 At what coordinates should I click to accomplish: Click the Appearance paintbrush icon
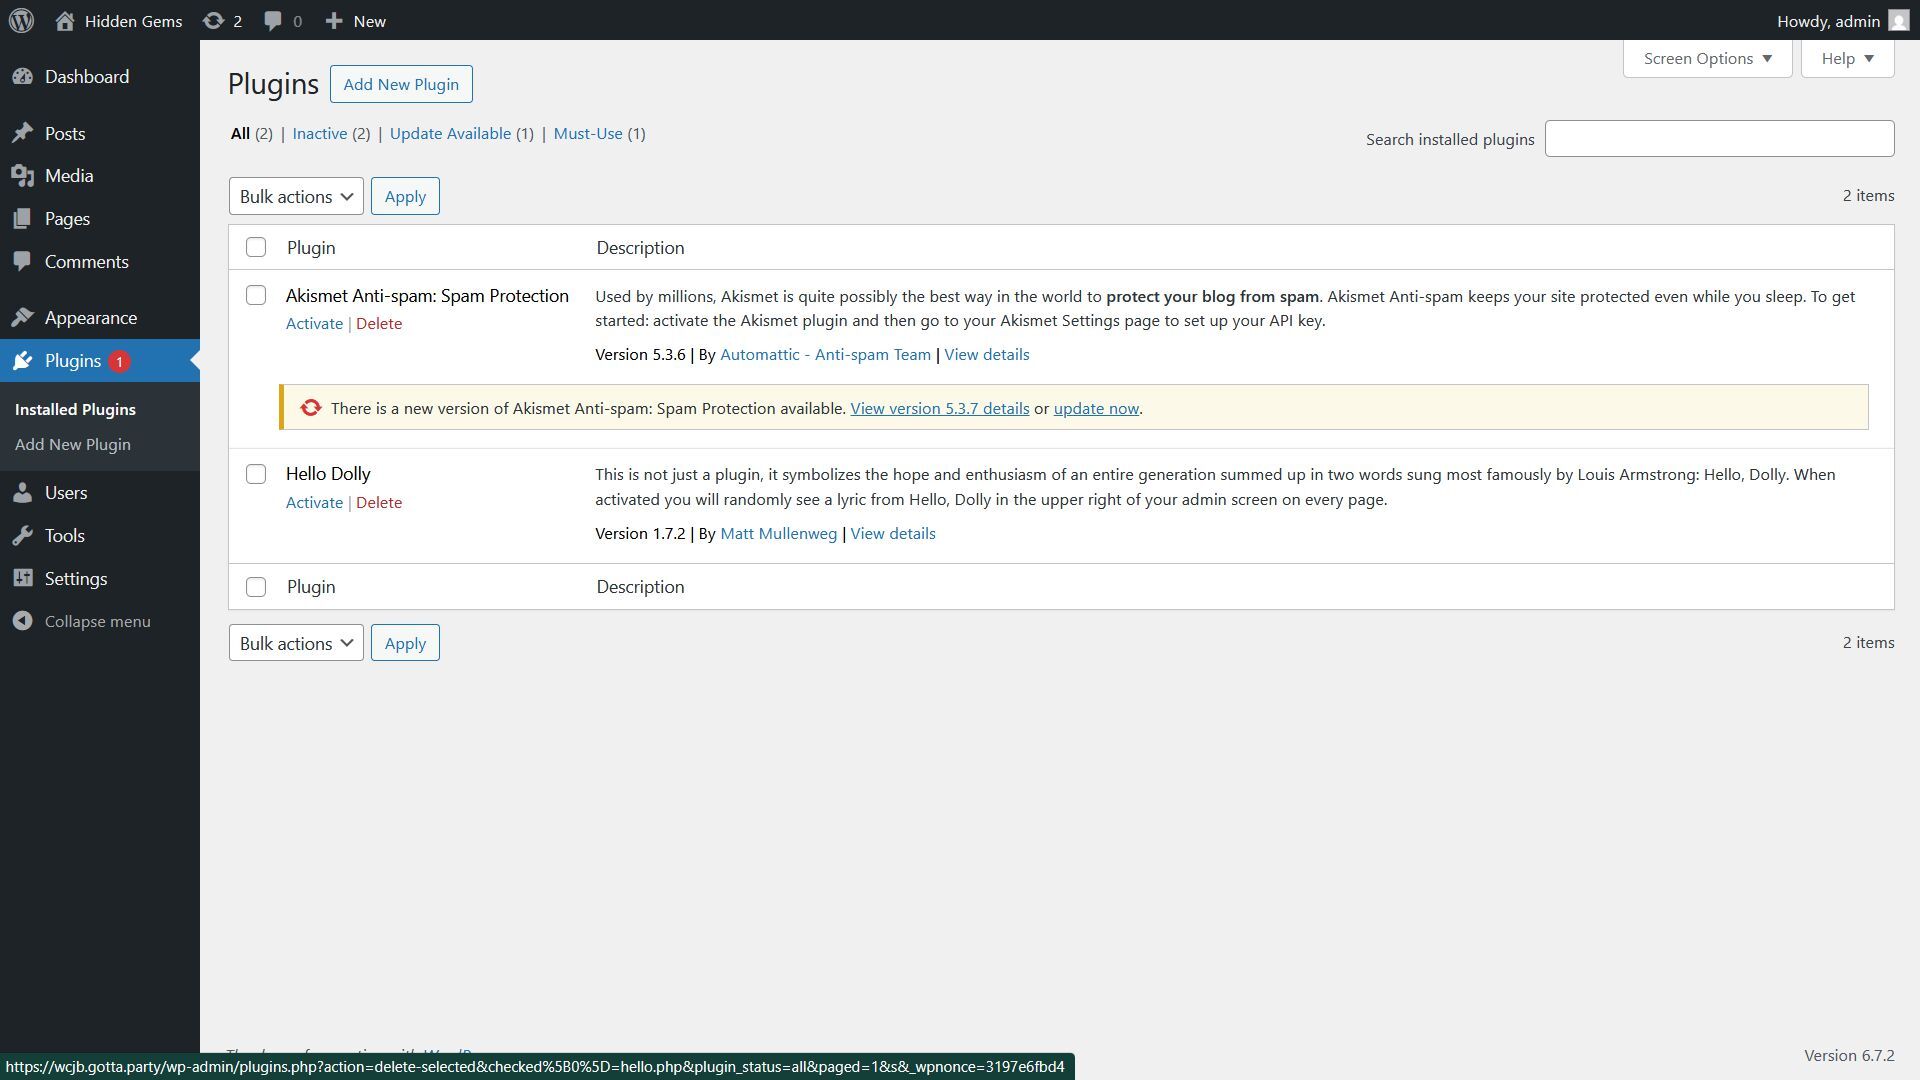23,318
